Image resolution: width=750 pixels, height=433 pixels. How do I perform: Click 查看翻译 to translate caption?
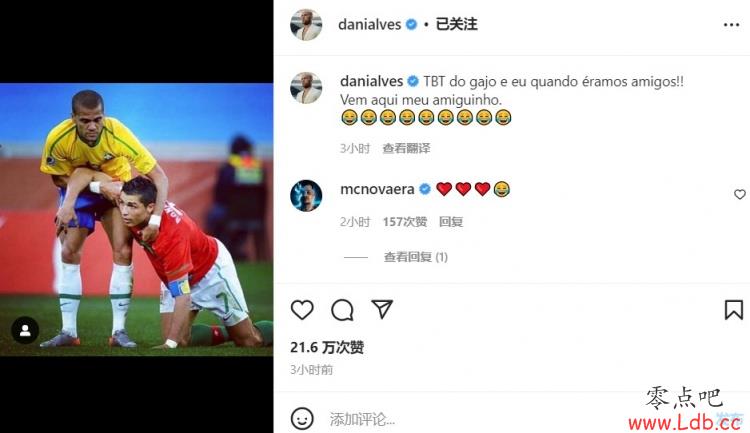pos(406,148)
